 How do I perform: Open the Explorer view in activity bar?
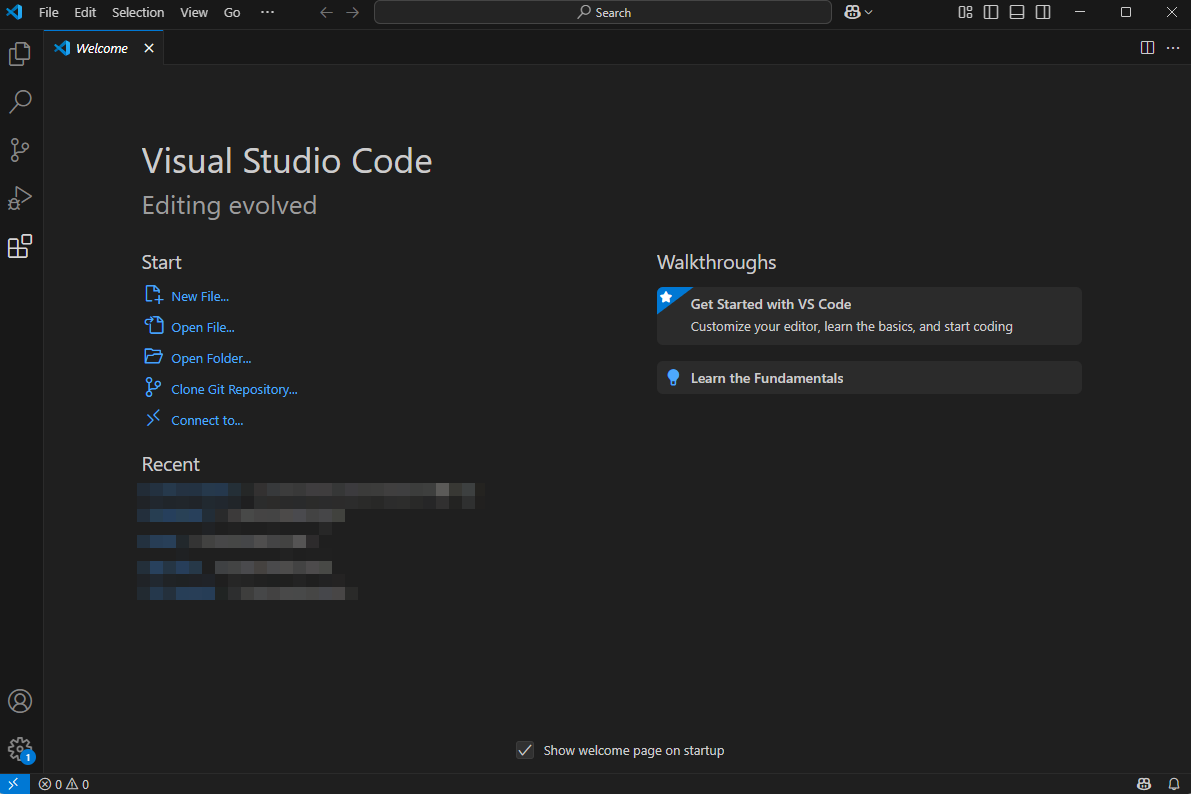[x=20, y=54]
